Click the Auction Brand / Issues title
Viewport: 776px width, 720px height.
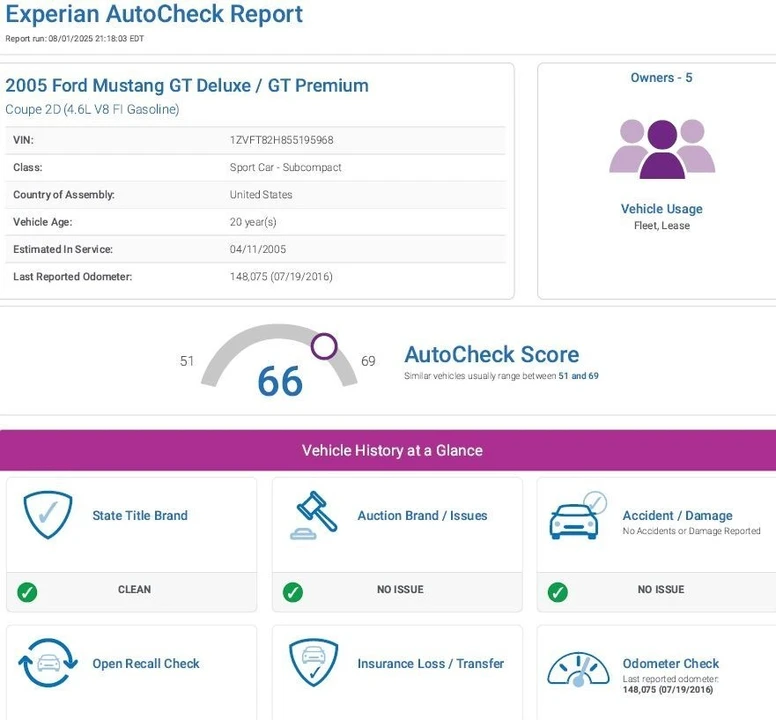(422, 515)
